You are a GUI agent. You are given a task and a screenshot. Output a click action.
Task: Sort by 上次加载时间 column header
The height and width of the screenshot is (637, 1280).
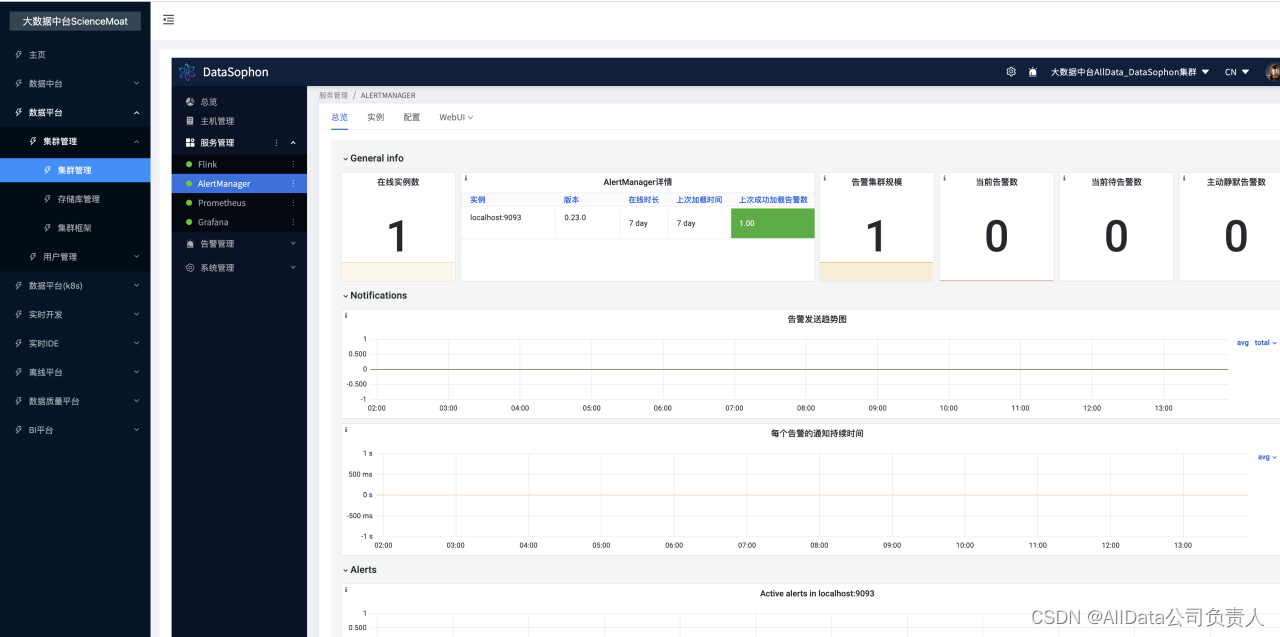700,200
